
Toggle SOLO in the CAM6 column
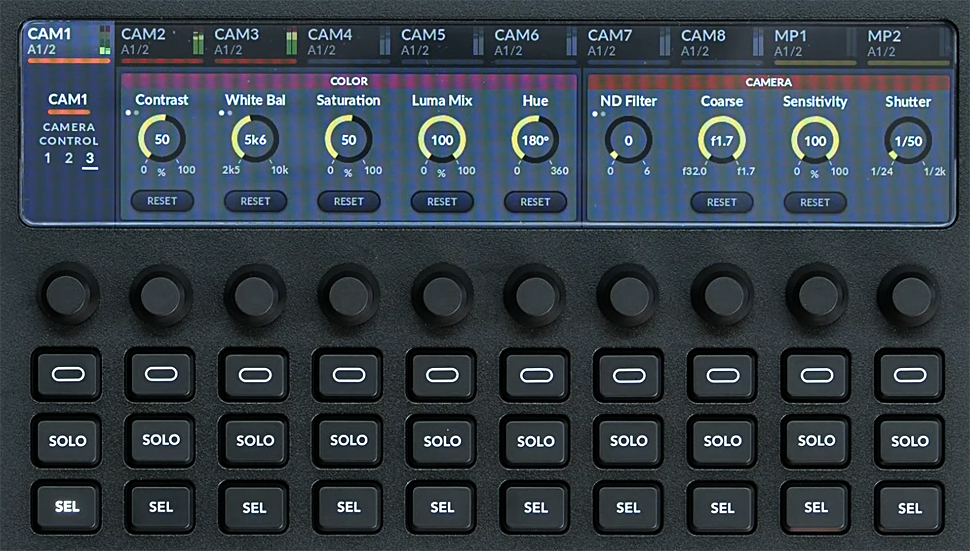click(536, 441)
